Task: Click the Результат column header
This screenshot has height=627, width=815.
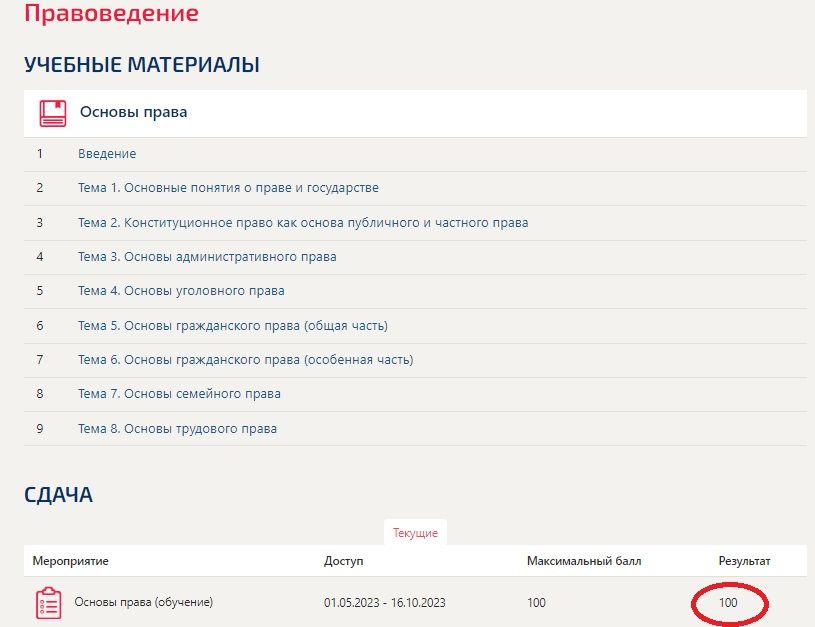Action: [x=744, y=561]
